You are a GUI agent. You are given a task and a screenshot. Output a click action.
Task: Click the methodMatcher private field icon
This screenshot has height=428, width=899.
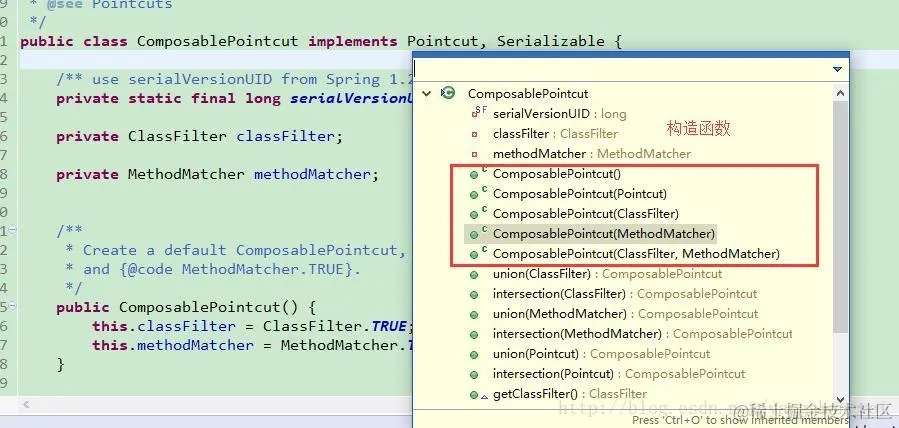click(x=474, y=154)
